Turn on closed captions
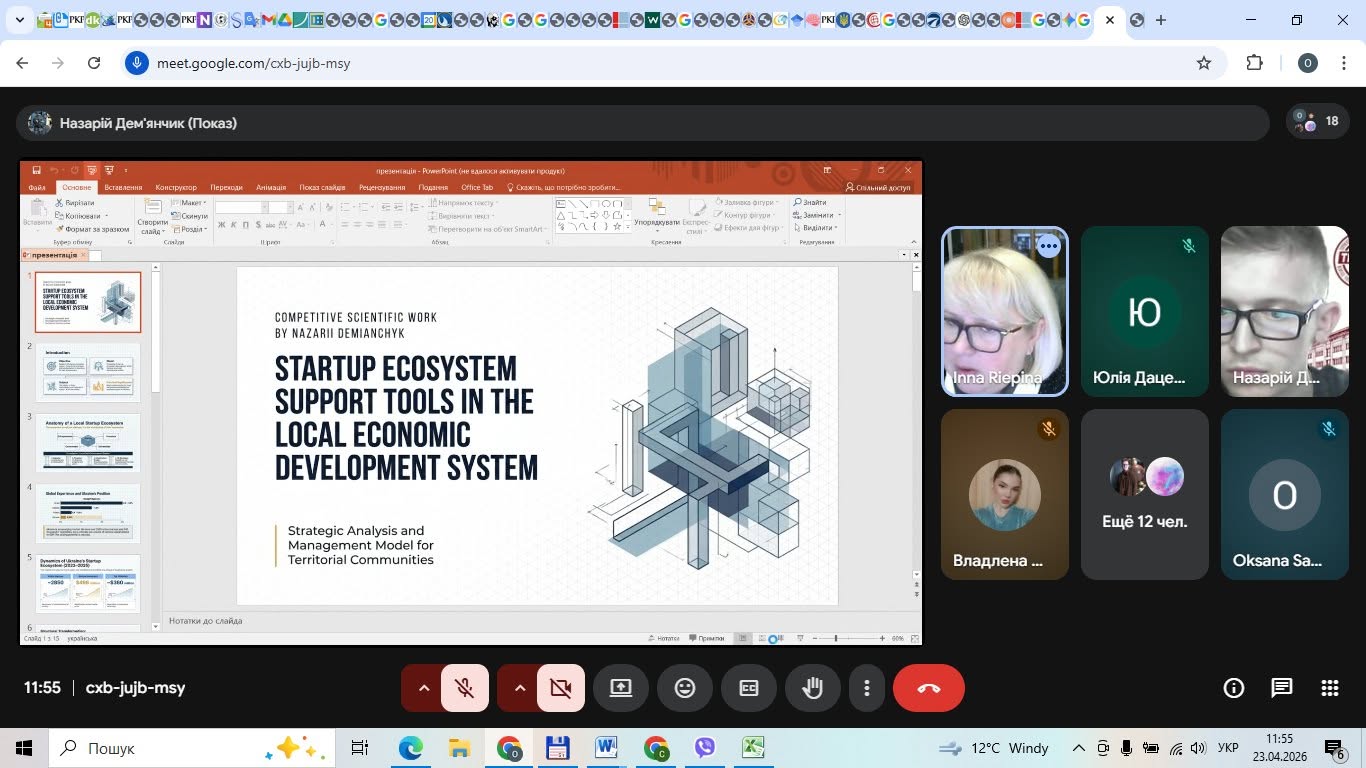This screenshot has height=768, width=1366. tap(749, 688)
